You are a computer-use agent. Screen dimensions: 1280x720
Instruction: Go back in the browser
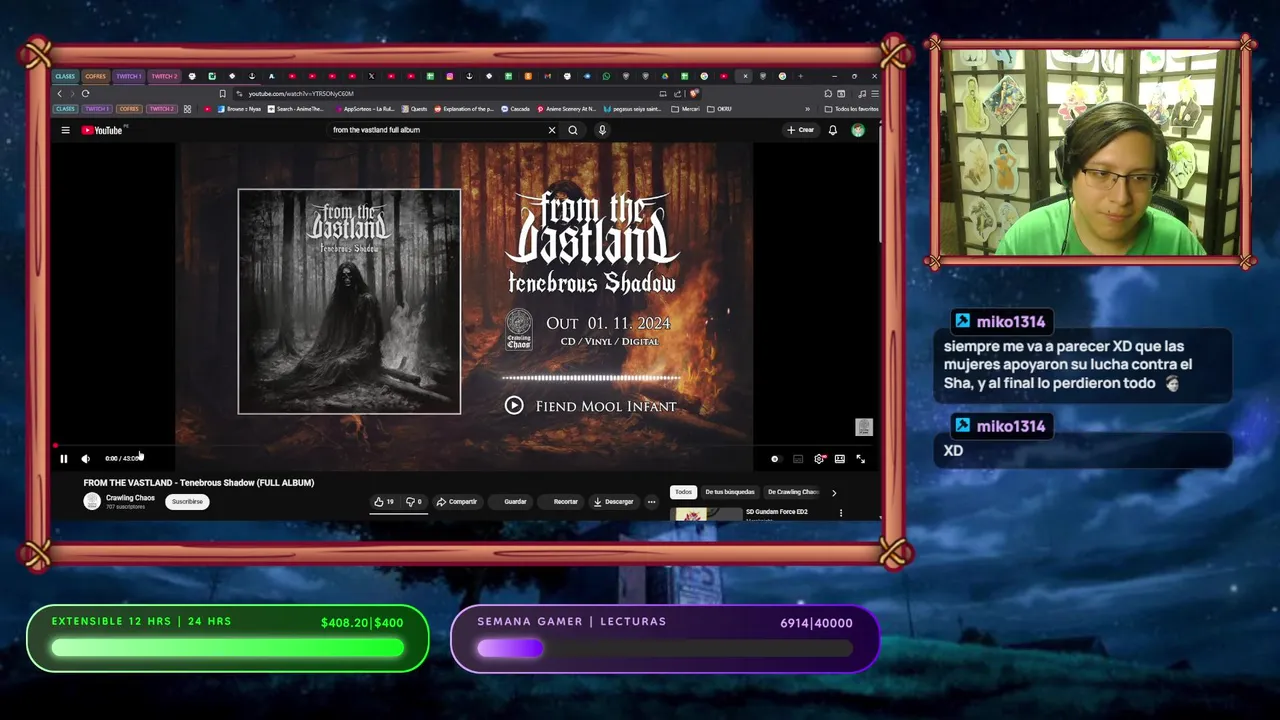coord(59,94)
